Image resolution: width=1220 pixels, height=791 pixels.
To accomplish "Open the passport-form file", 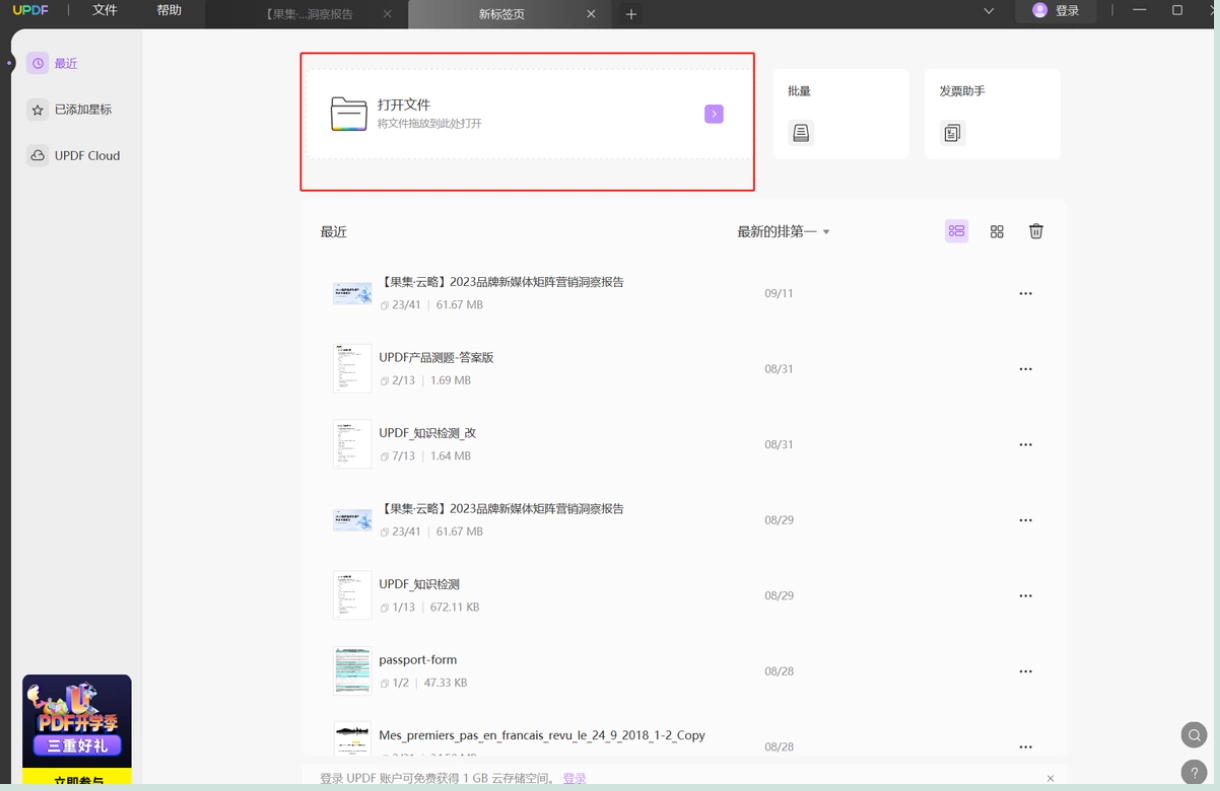I will pyautogui.click(x=418, y=660).
